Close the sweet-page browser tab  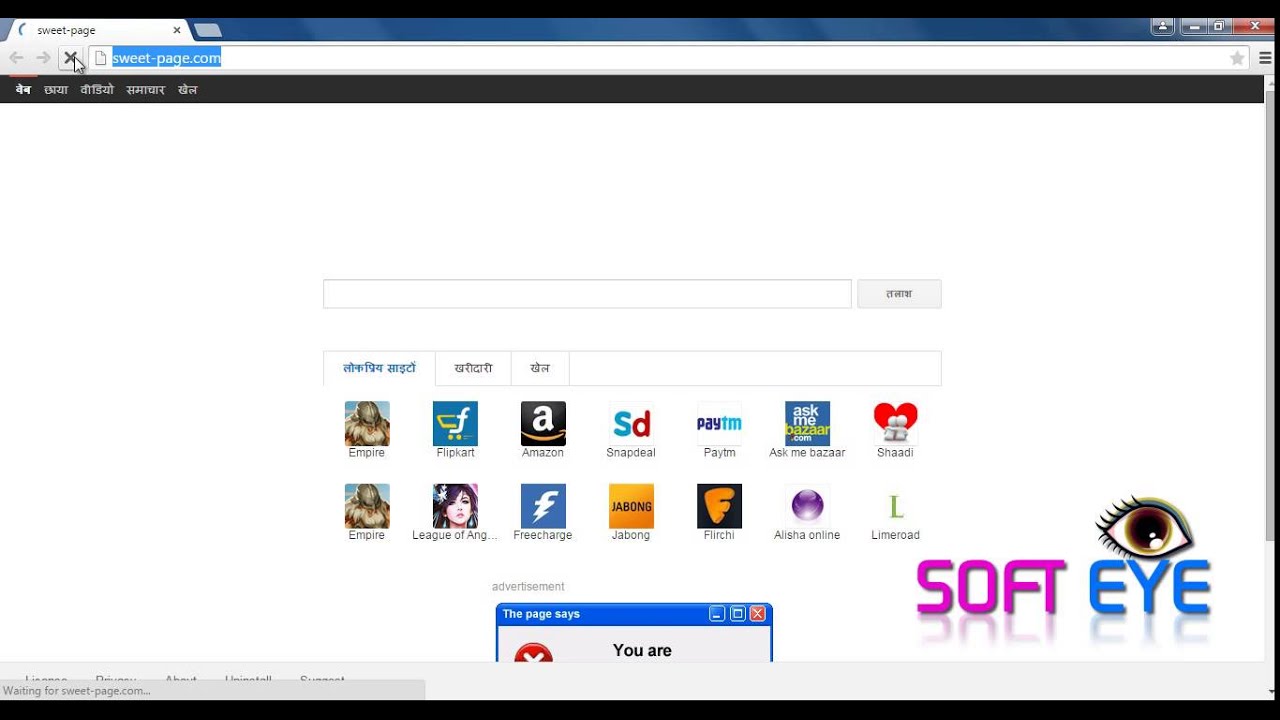coord(177,30)
